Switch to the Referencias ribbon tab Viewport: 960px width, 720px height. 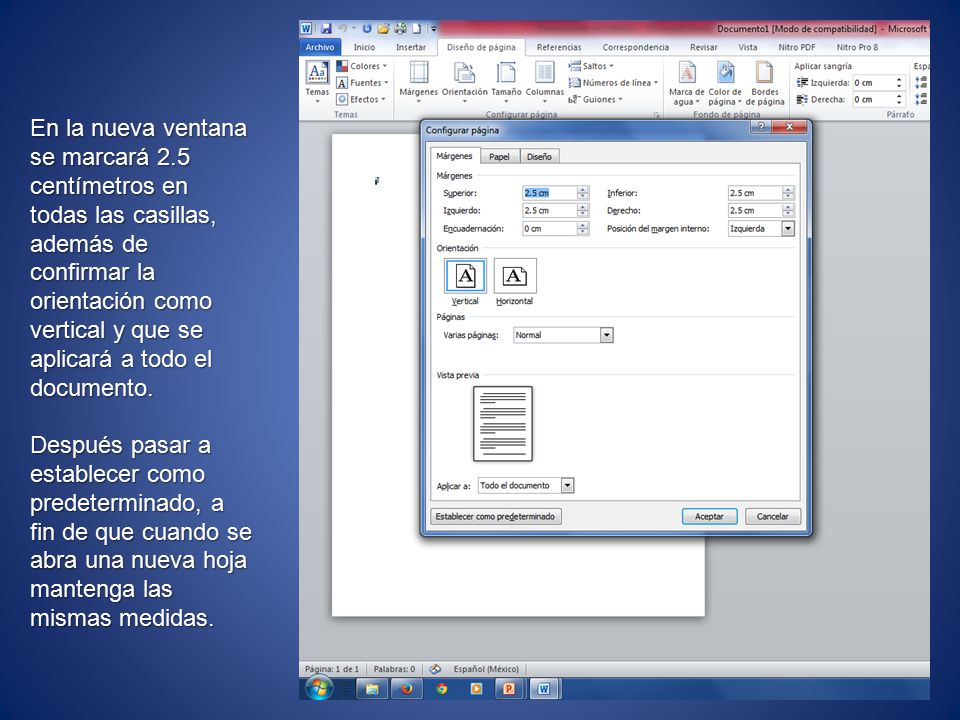coord(559,47)
